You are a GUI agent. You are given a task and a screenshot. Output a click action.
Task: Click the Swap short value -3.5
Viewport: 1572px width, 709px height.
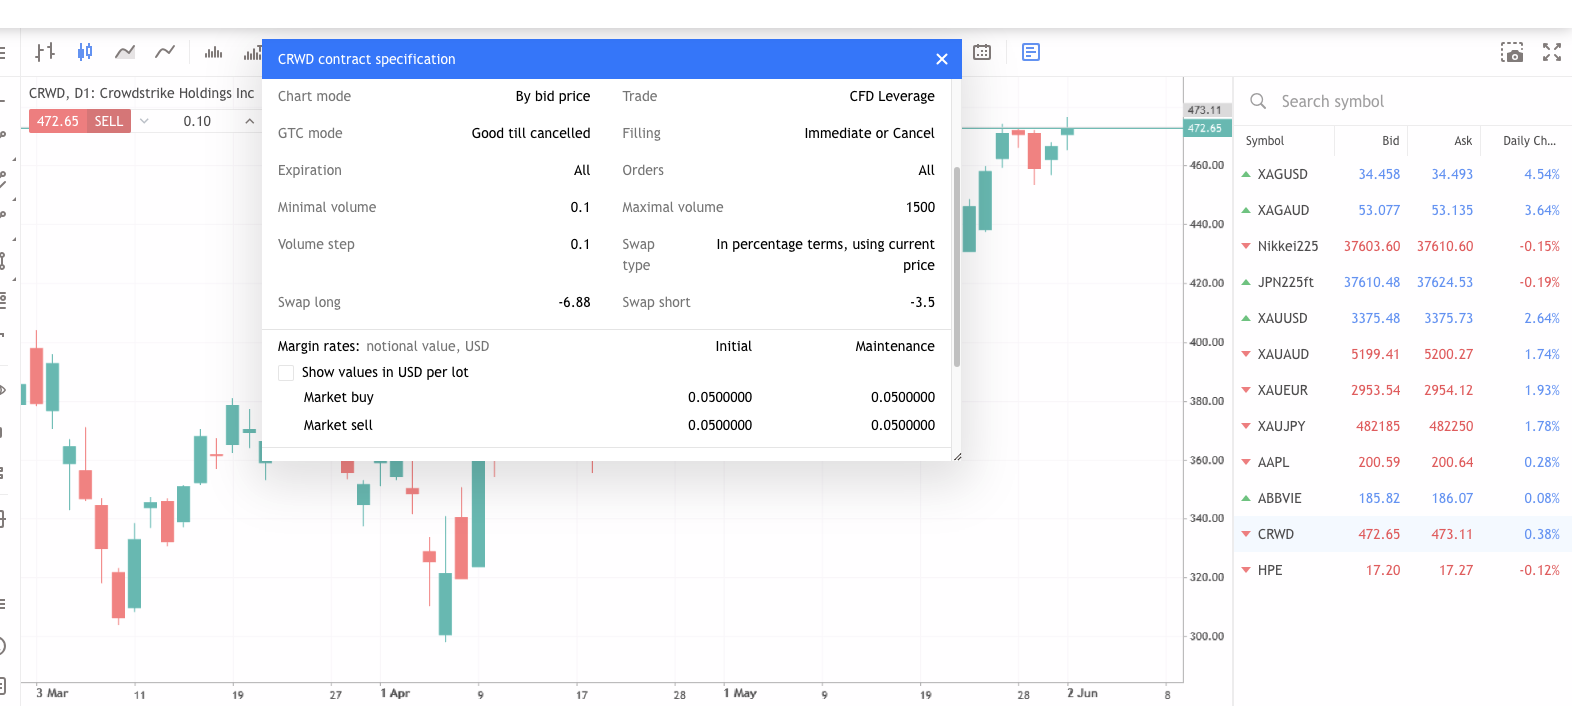(x=922, y=302)
